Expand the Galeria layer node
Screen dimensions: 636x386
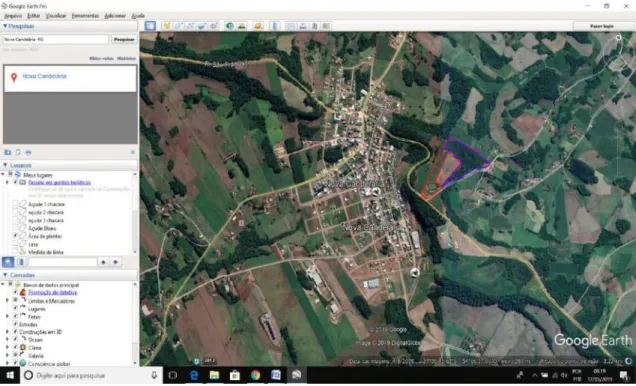(x=7, y=356)
